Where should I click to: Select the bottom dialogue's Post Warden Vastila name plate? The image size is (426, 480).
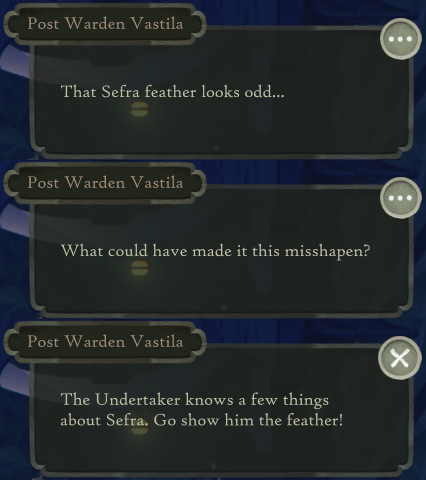[105, 342]
